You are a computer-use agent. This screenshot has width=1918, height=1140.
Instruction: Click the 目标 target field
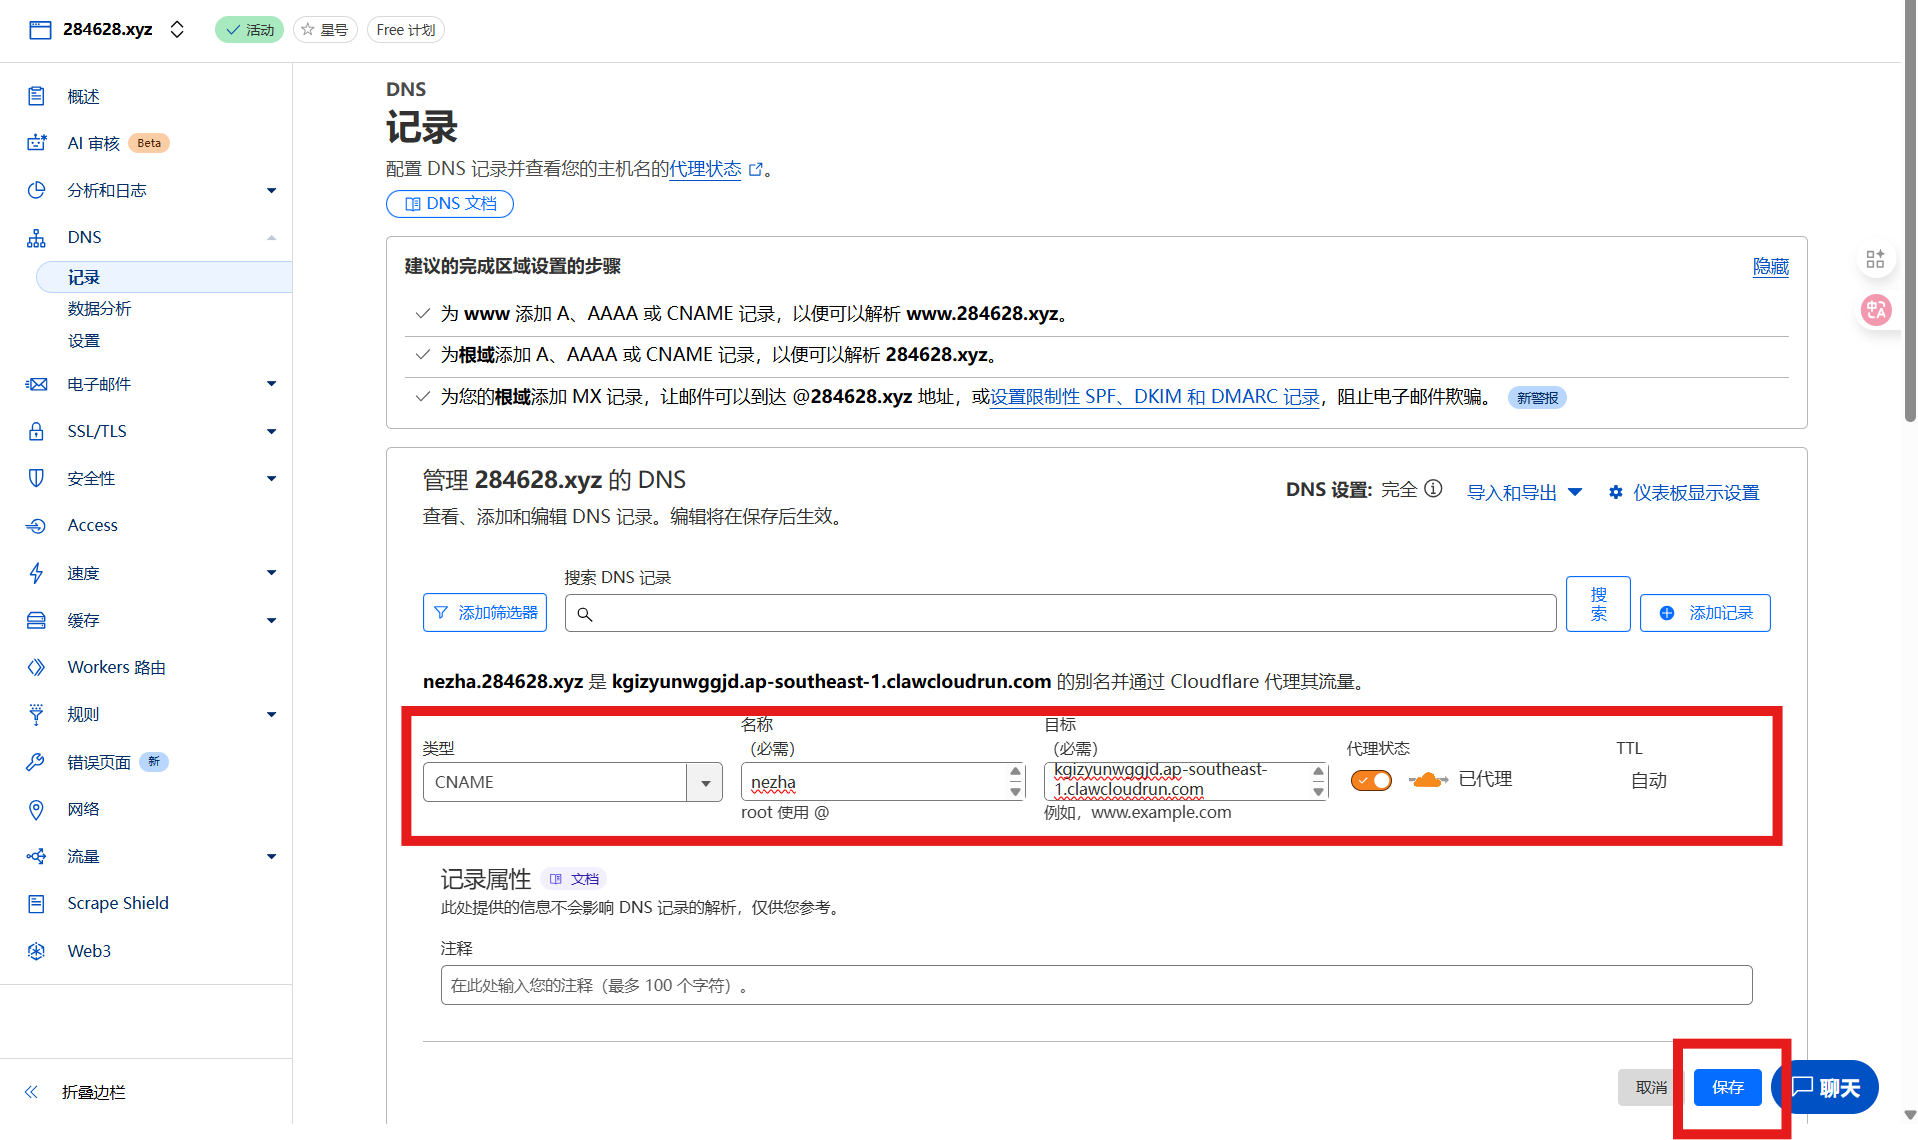pyautogui.click(x=1186, y=780)
